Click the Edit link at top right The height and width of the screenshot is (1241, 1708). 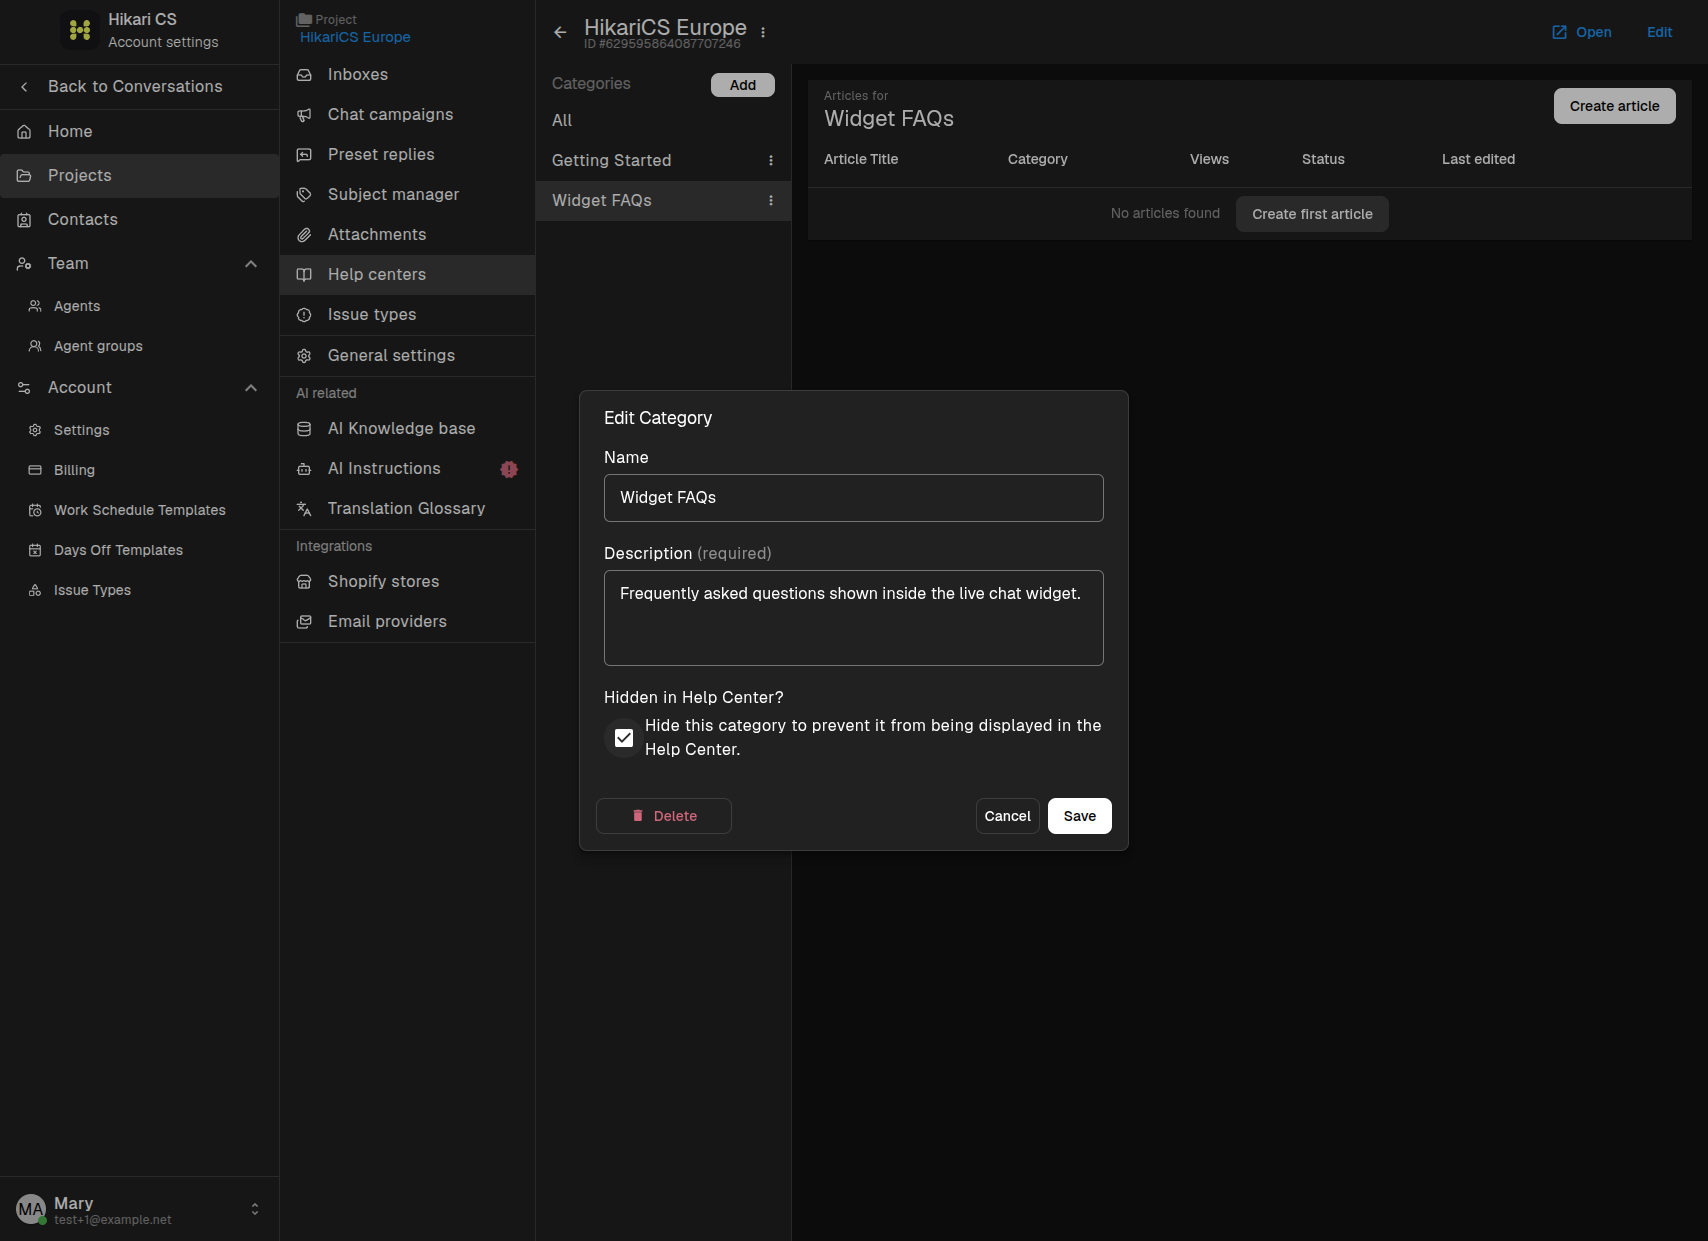click(1660, 32)
